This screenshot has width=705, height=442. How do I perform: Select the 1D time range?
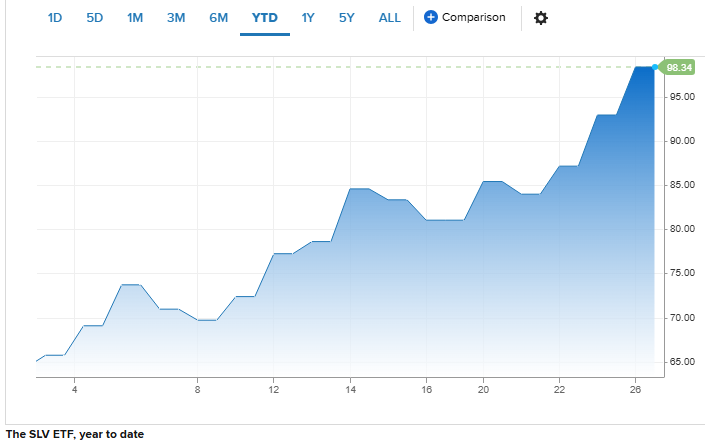[x=55, y=18]
